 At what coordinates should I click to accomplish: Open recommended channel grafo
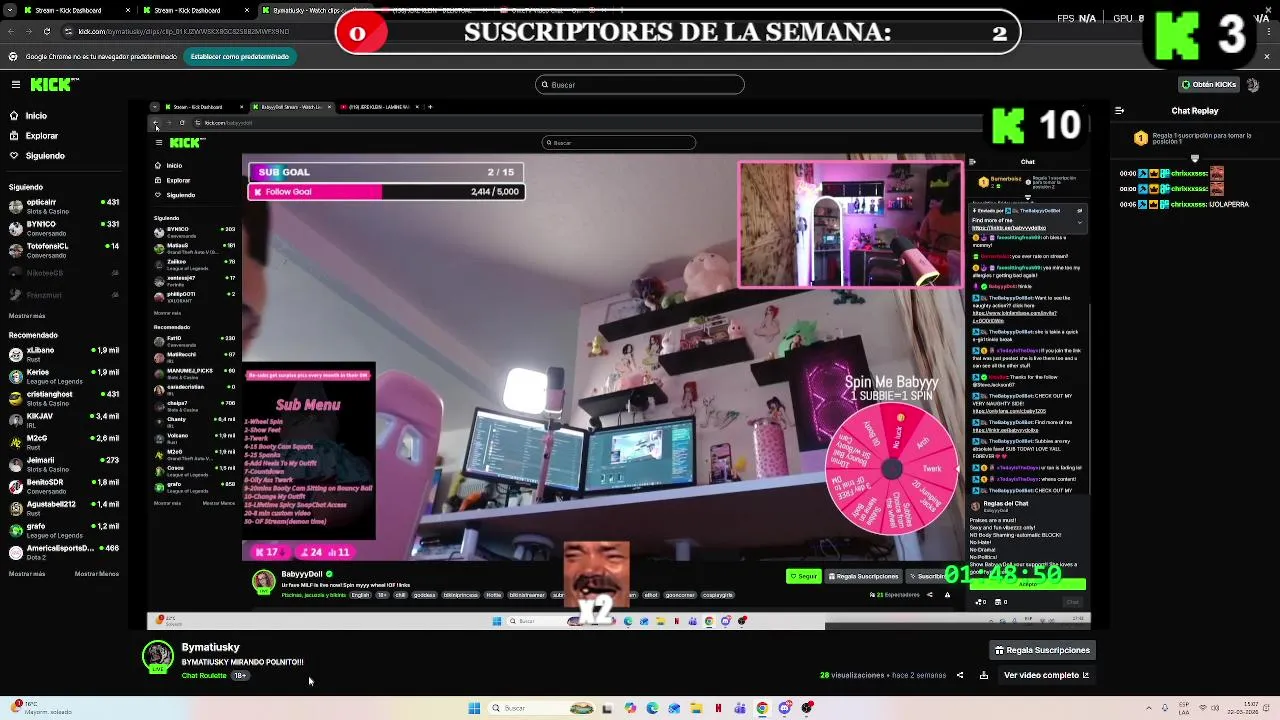pyautogui.click(x=64, y=530)
